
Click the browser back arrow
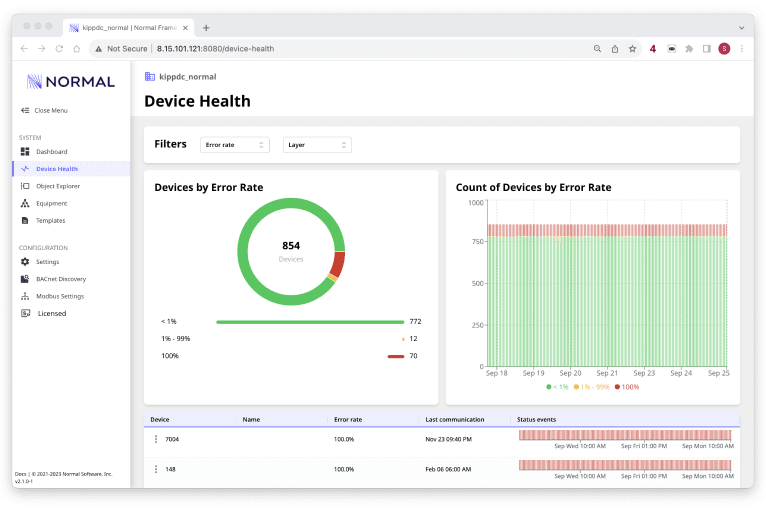(x=24, y=49)
